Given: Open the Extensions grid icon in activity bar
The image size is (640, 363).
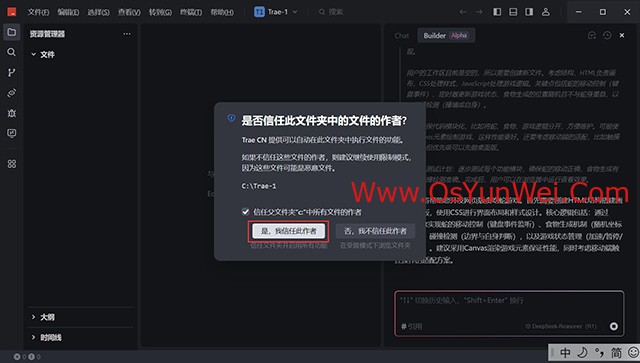Looking at the screenshot, I should point(11,164).
